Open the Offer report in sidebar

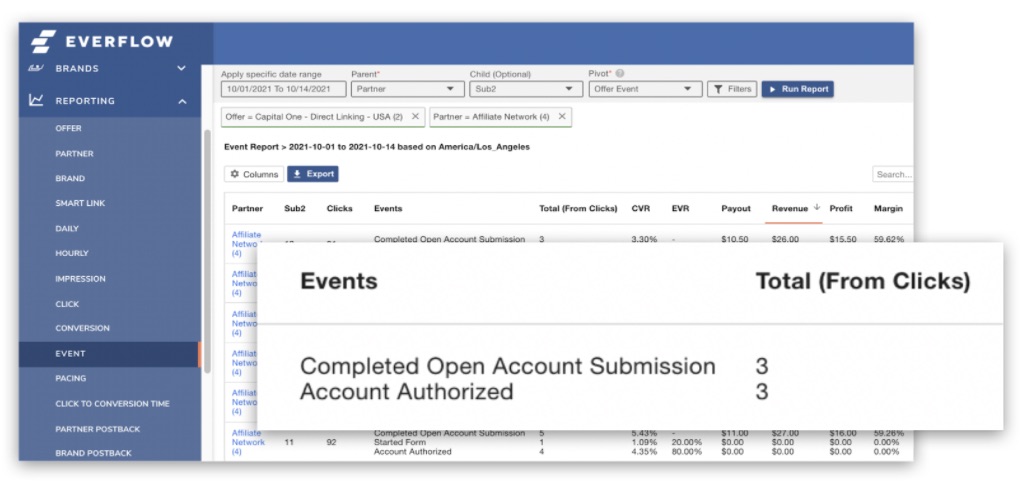click(x=68, y=129)
